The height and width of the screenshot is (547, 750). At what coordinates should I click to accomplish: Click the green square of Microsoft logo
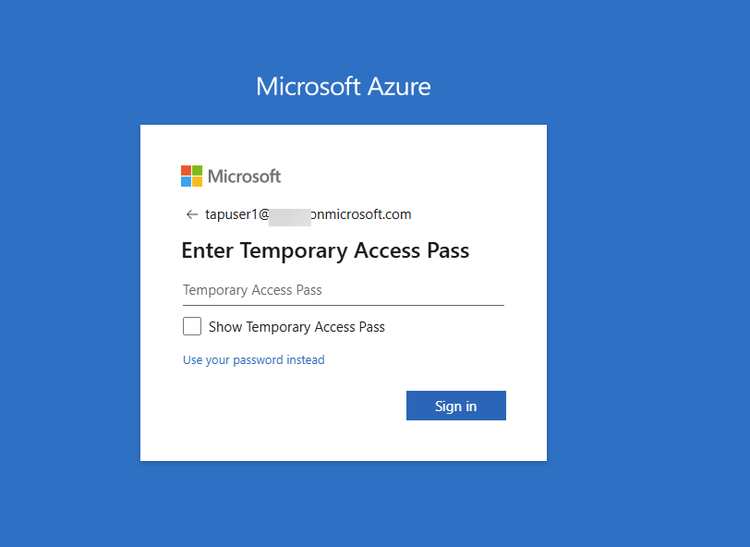tap(197, 171)
